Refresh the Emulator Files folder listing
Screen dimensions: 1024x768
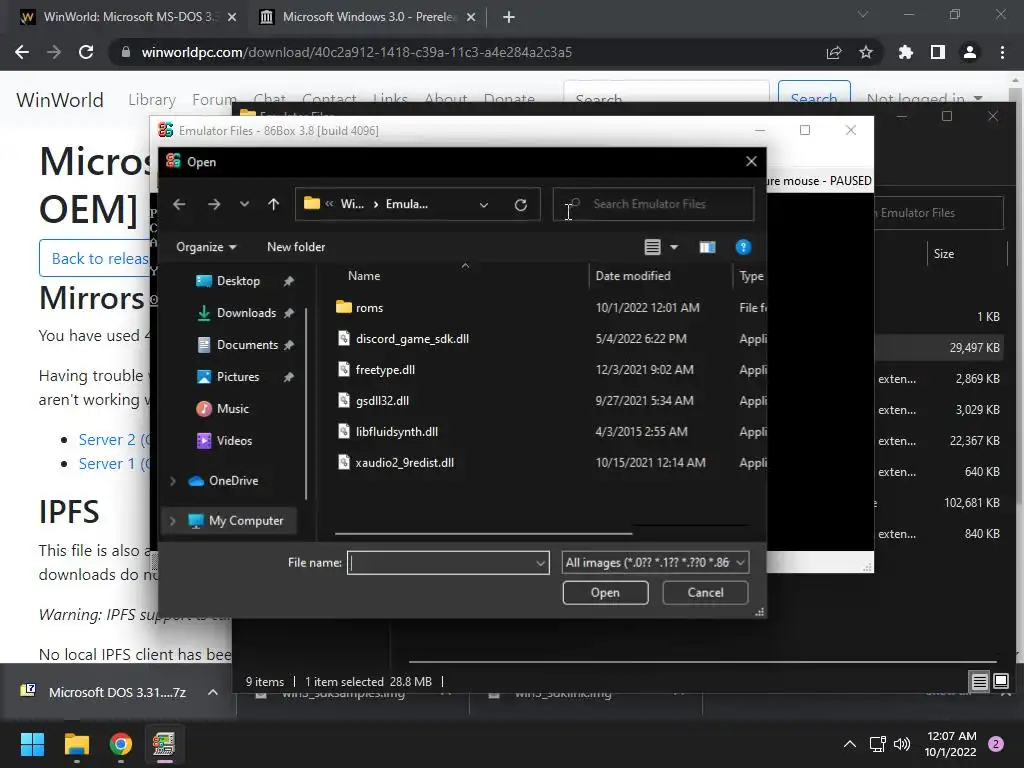pyautogui.click(x=520, y=205)
